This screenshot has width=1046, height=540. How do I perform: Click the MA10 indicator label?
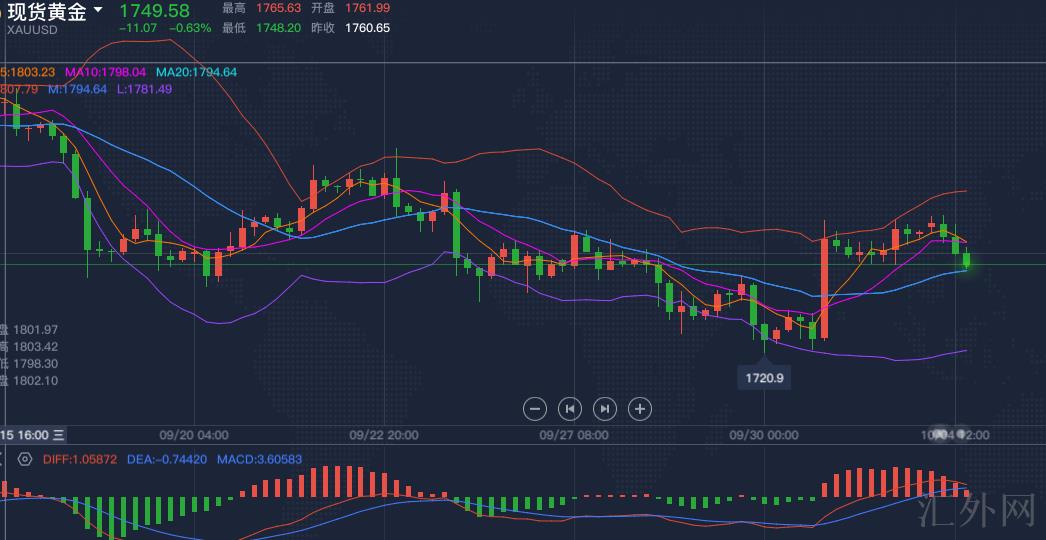pyautogui.click(x=105, y=72)
